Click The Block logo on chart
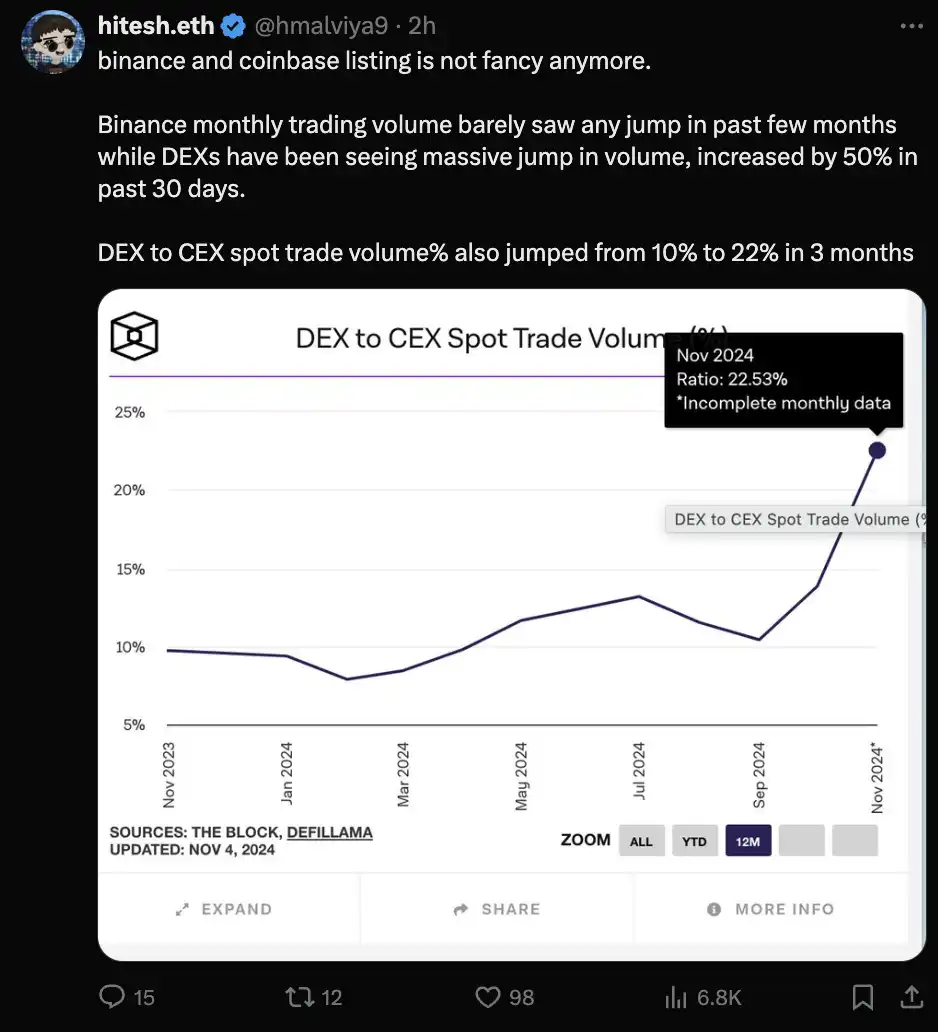The image size is (938, 1032). coord(134,337)
